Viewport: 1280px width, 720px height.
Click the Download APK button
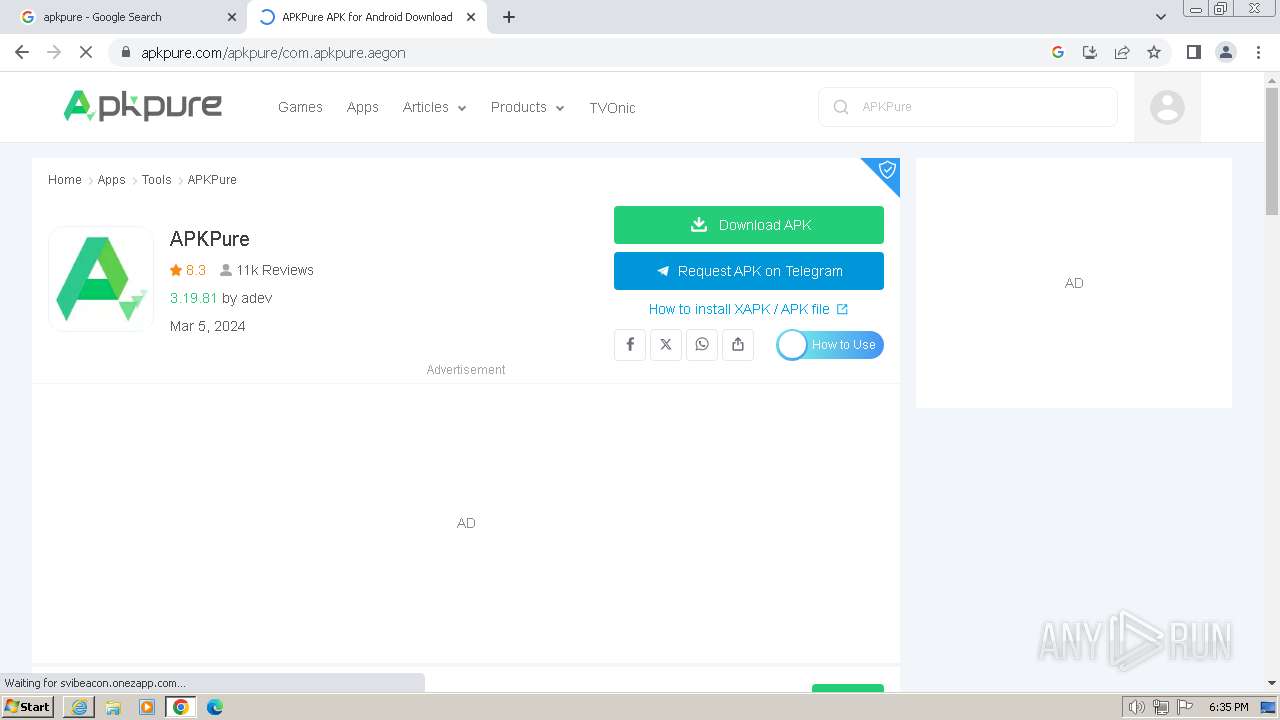(749, 225)
